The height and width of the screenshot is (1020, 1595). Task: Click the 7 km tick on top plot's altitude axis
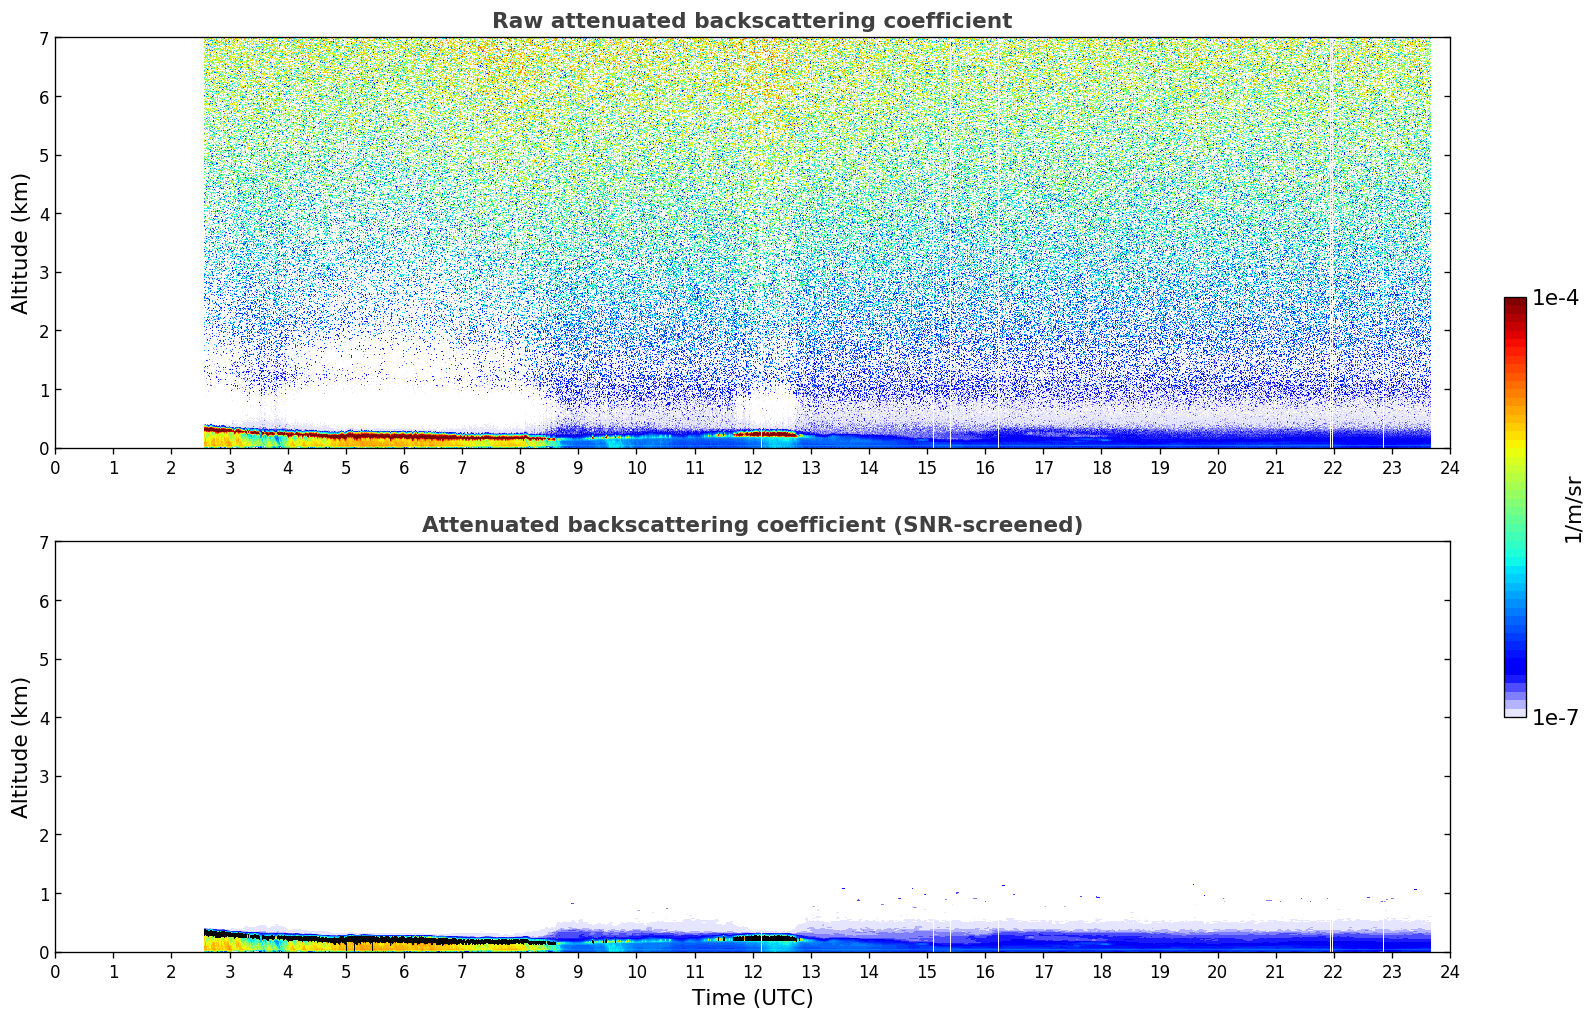(x=42, y=38)
